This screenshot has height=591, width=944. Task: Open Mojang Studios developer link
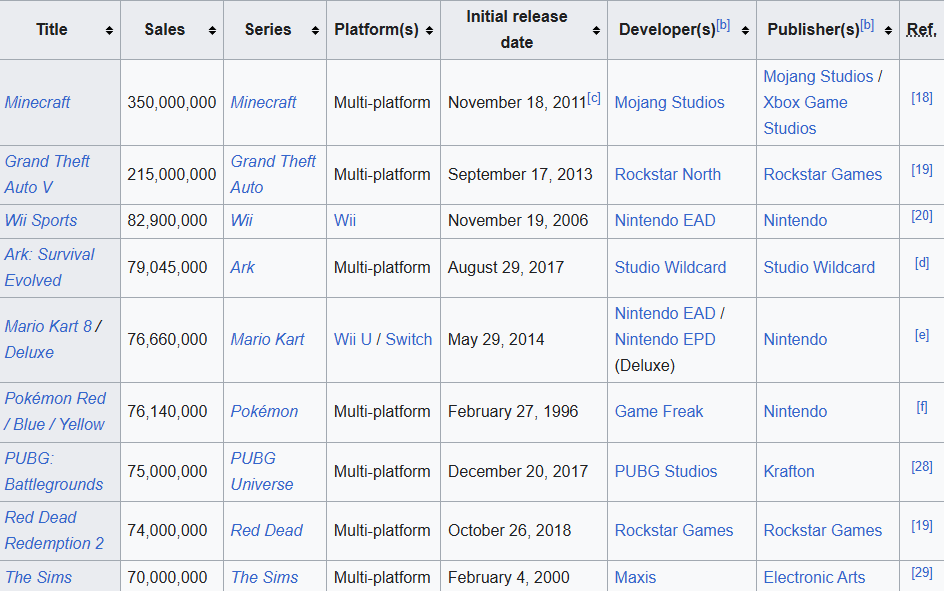(x=669, y=102)
